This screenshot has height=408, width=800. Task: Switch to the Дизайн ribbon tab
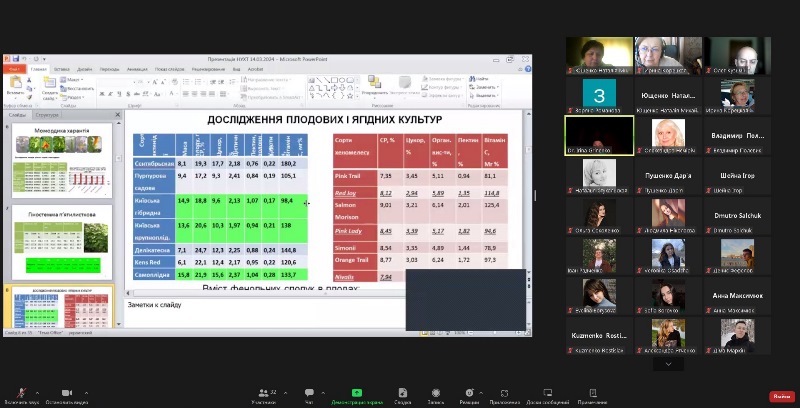84,69
